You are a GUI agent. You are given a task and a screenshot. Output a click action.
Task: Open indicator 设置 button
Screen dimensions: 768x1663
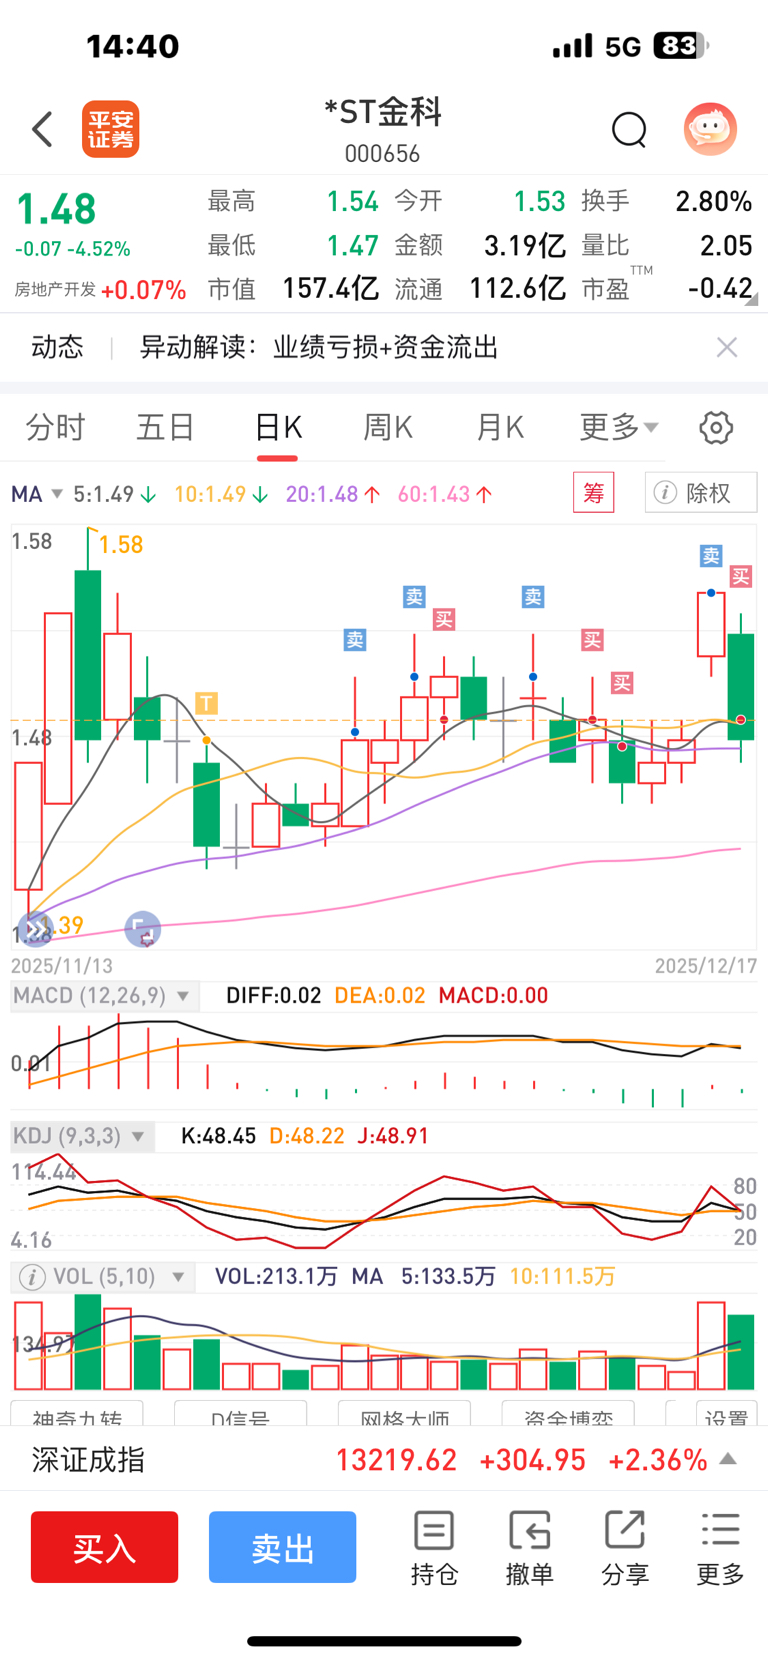point(725,1415)
